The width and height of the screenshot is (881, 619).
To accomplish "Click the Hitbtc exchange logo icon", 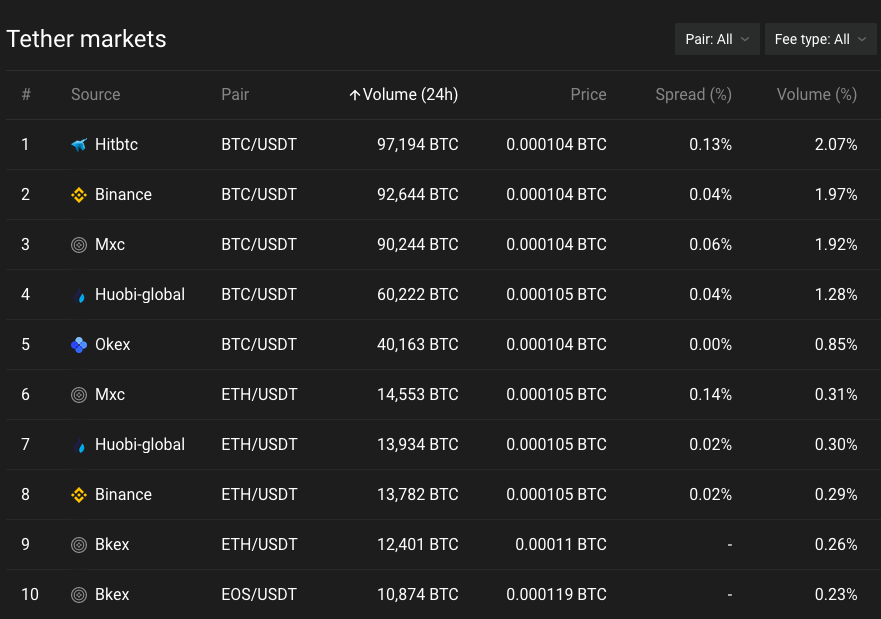I will pyautogui.click(x=79, y=145).
